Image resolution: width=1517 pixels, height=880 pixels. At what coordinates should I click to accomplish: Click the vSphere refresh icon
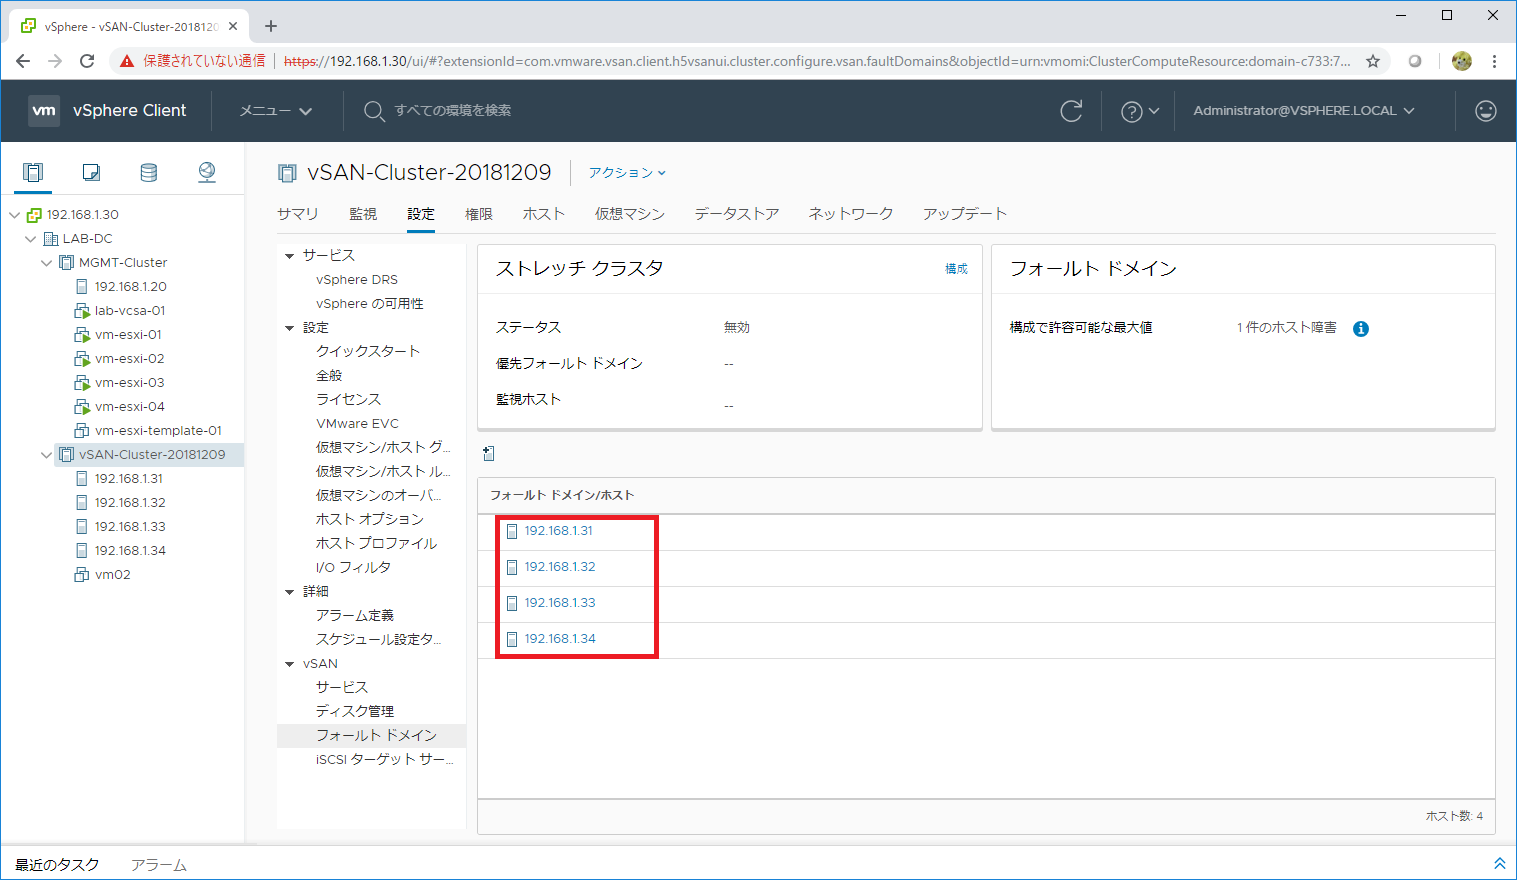tap(1071, 111)
